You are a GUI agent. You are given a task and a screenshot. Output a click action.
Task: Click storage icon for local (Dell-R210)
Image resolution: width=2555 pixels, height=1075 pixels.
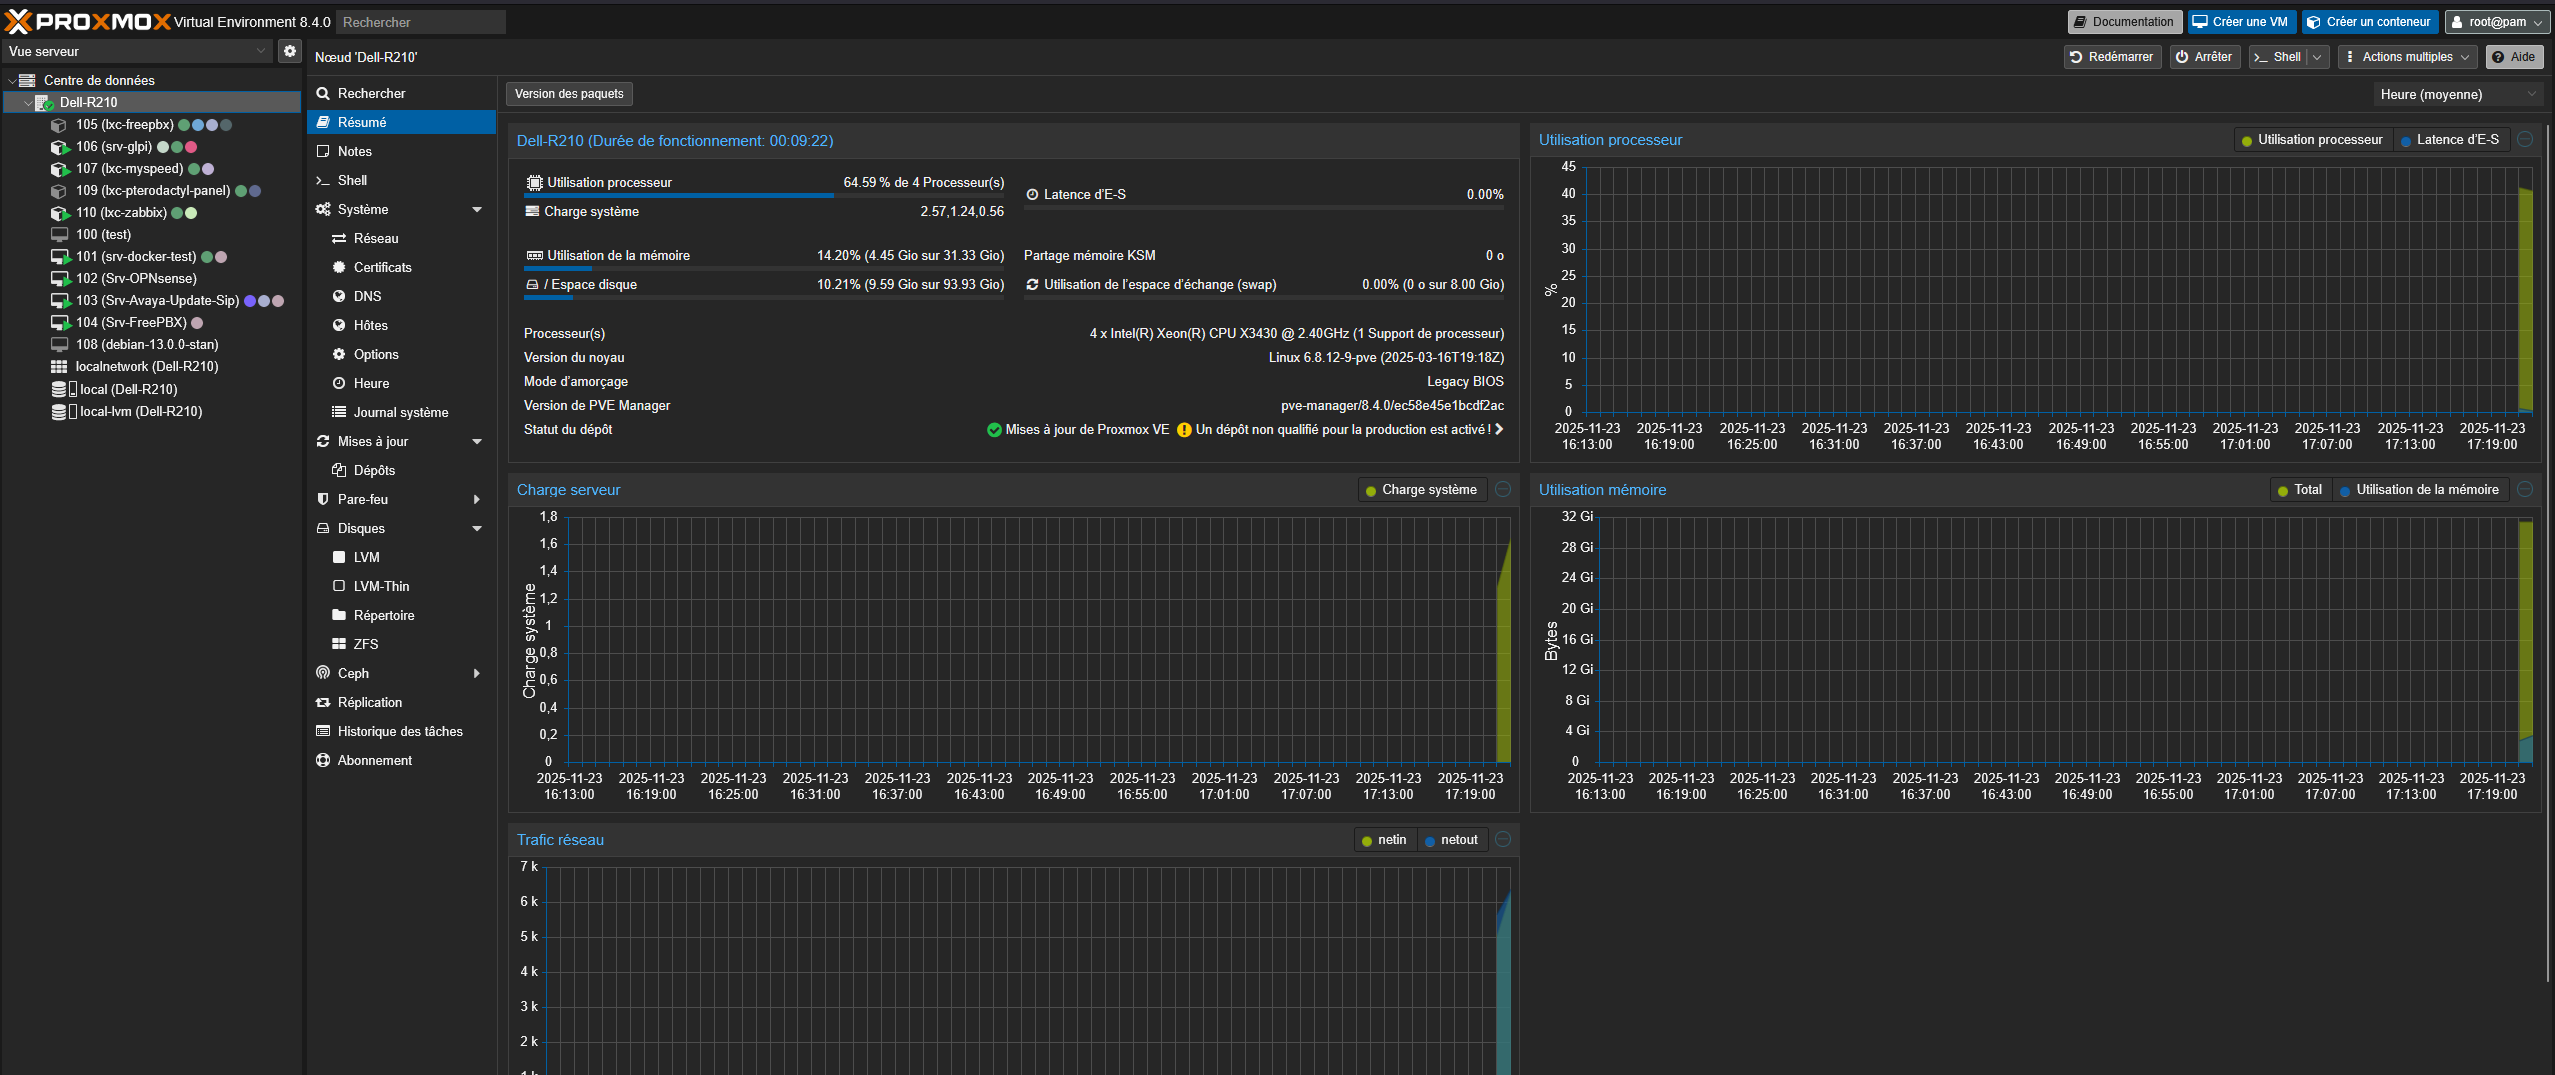(64, 389)
